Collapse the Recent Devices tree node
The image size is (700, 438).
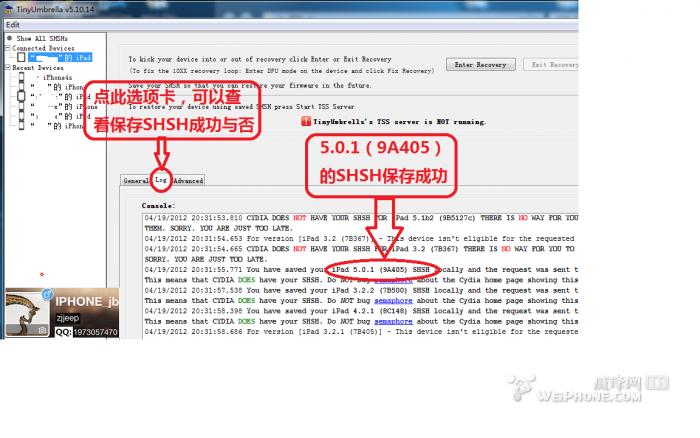coord(8,67)
